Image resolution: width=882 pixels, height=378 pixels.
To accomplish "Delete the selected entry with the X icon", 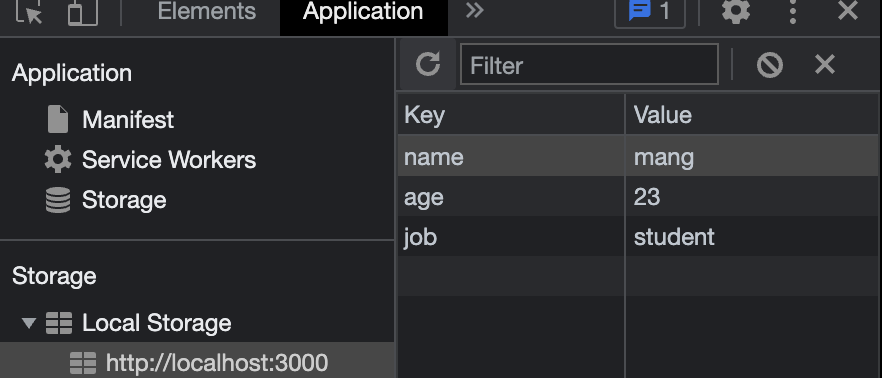I will click(x=825, y=65).
